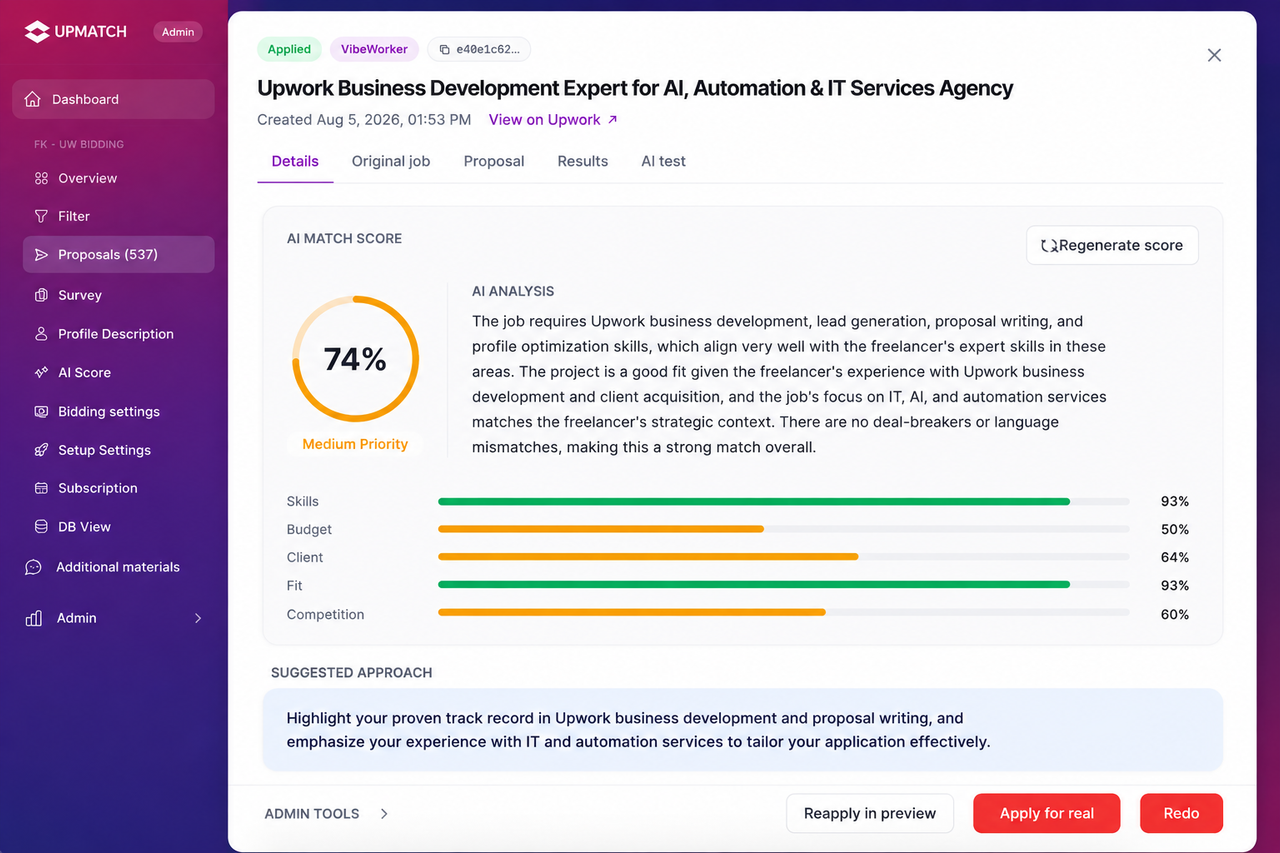
Task: Click the Admin bar chart icon
Action: (x=33, y=618)
